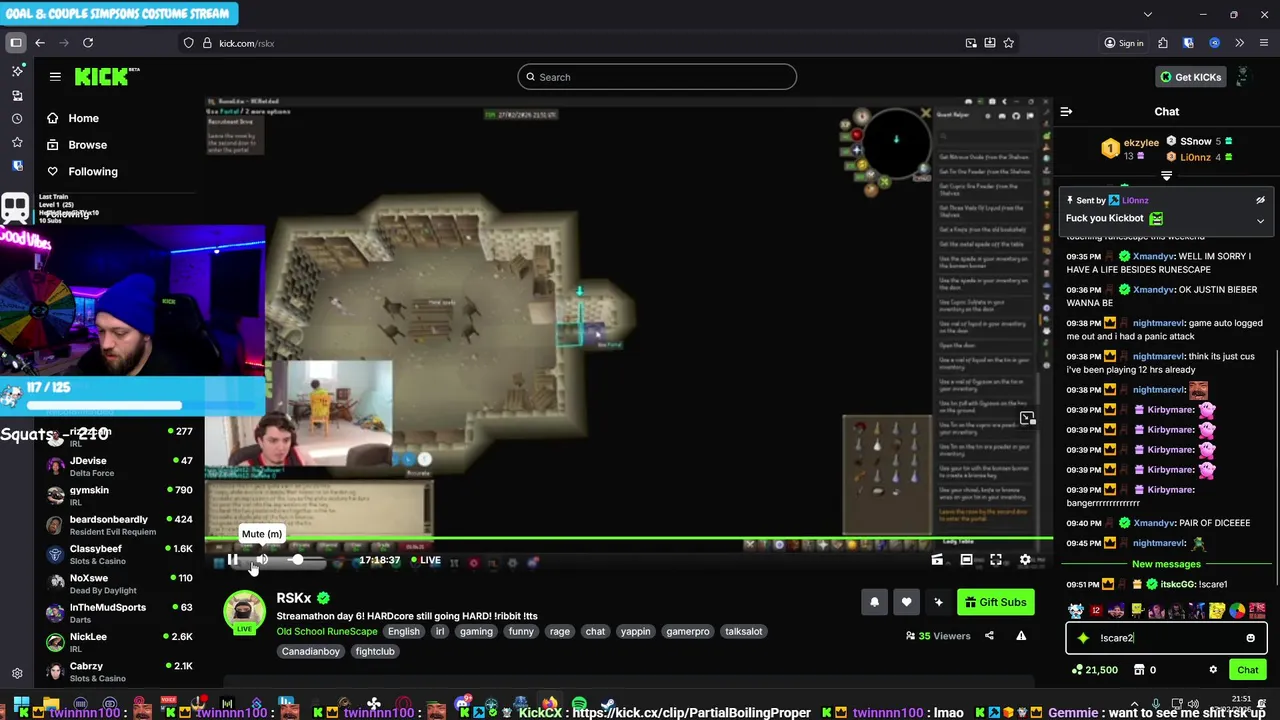Enter fullscreen video mode
The image size is (1280, 720).
pos(996,560)
